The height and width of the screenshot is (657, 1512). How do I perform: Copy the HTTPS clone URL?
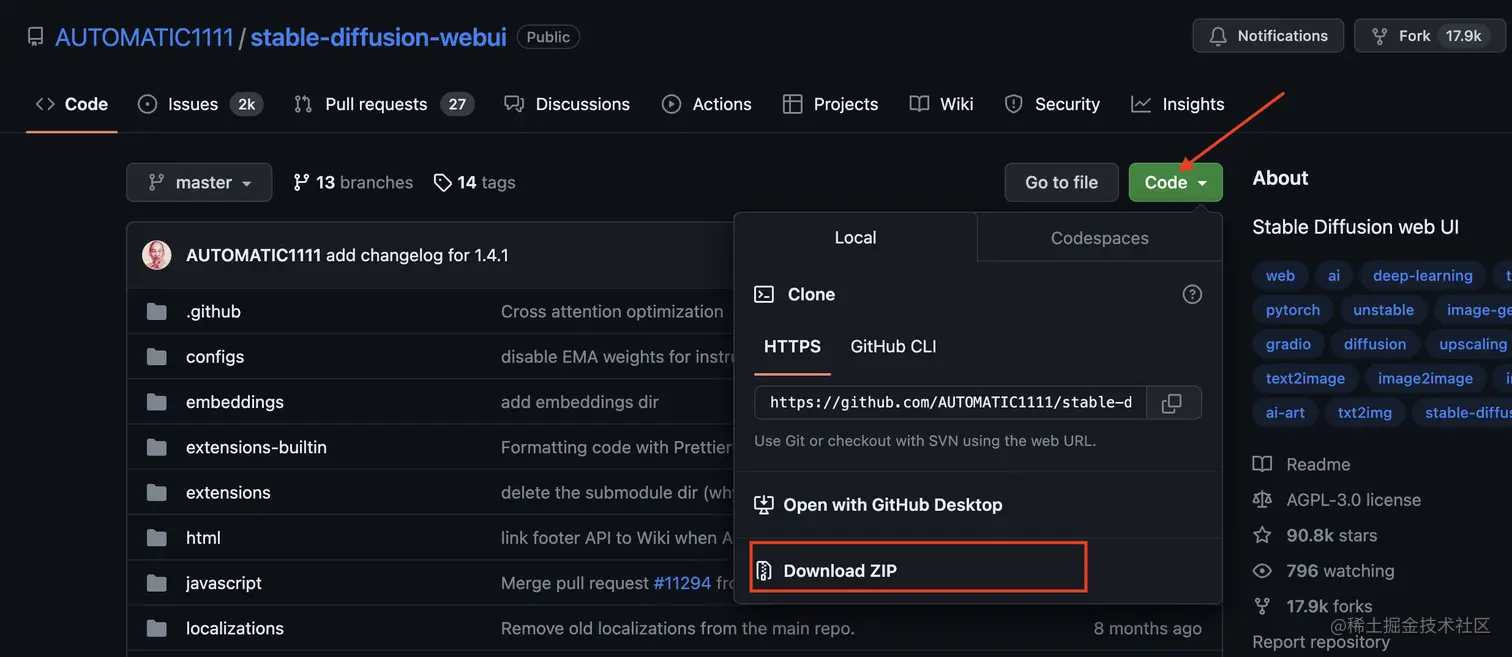(1172, 403)
